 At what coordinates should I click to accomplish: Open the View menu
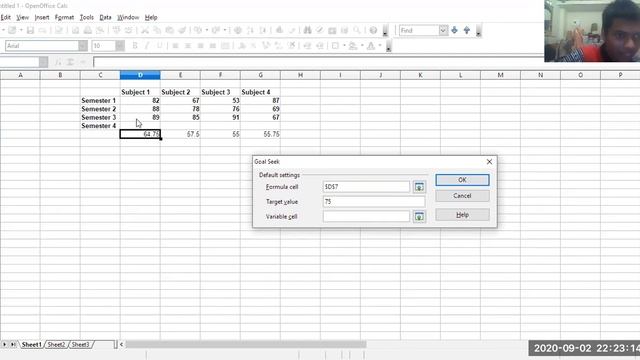(22, 18)
